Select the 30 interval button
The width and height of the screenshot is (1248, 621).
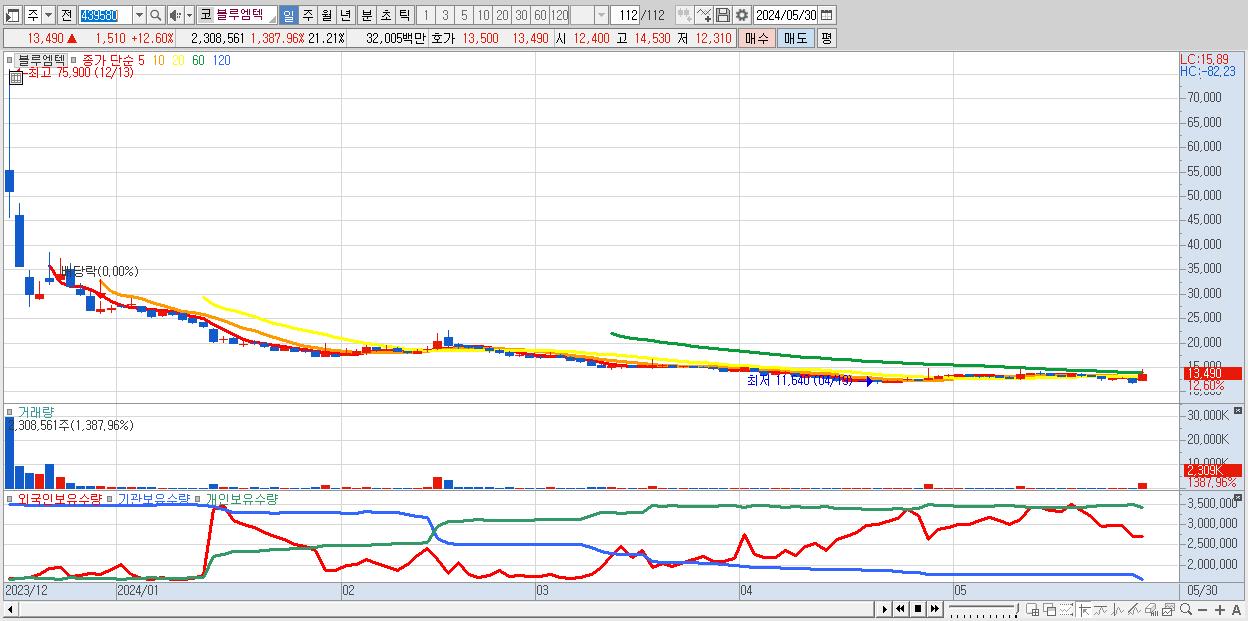pyautogui.click(x=521, y=15)
